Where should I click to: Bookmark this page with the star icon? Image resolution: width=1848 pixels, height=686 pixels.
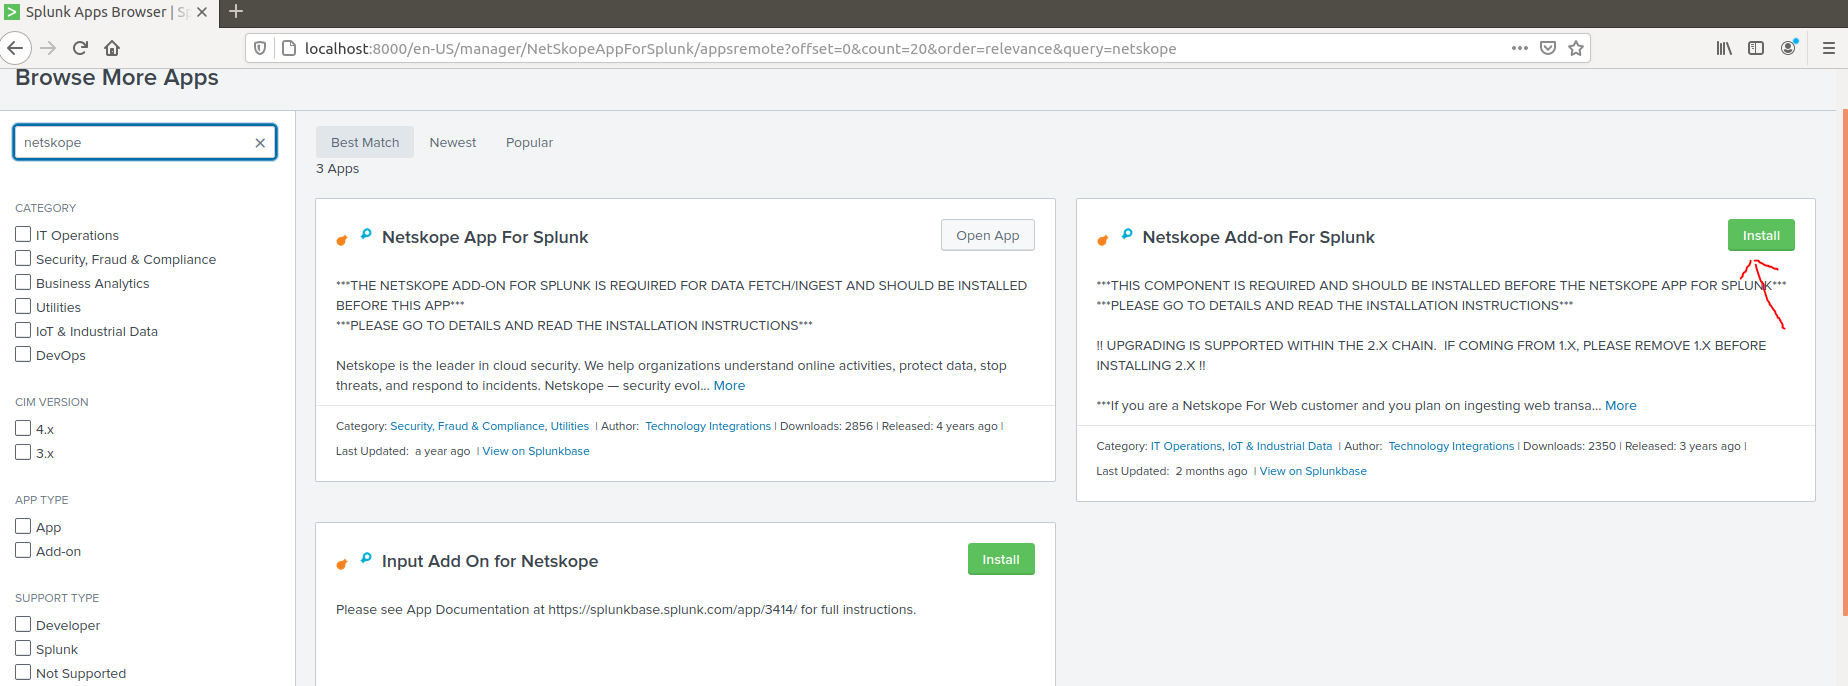coord(1576,48)
